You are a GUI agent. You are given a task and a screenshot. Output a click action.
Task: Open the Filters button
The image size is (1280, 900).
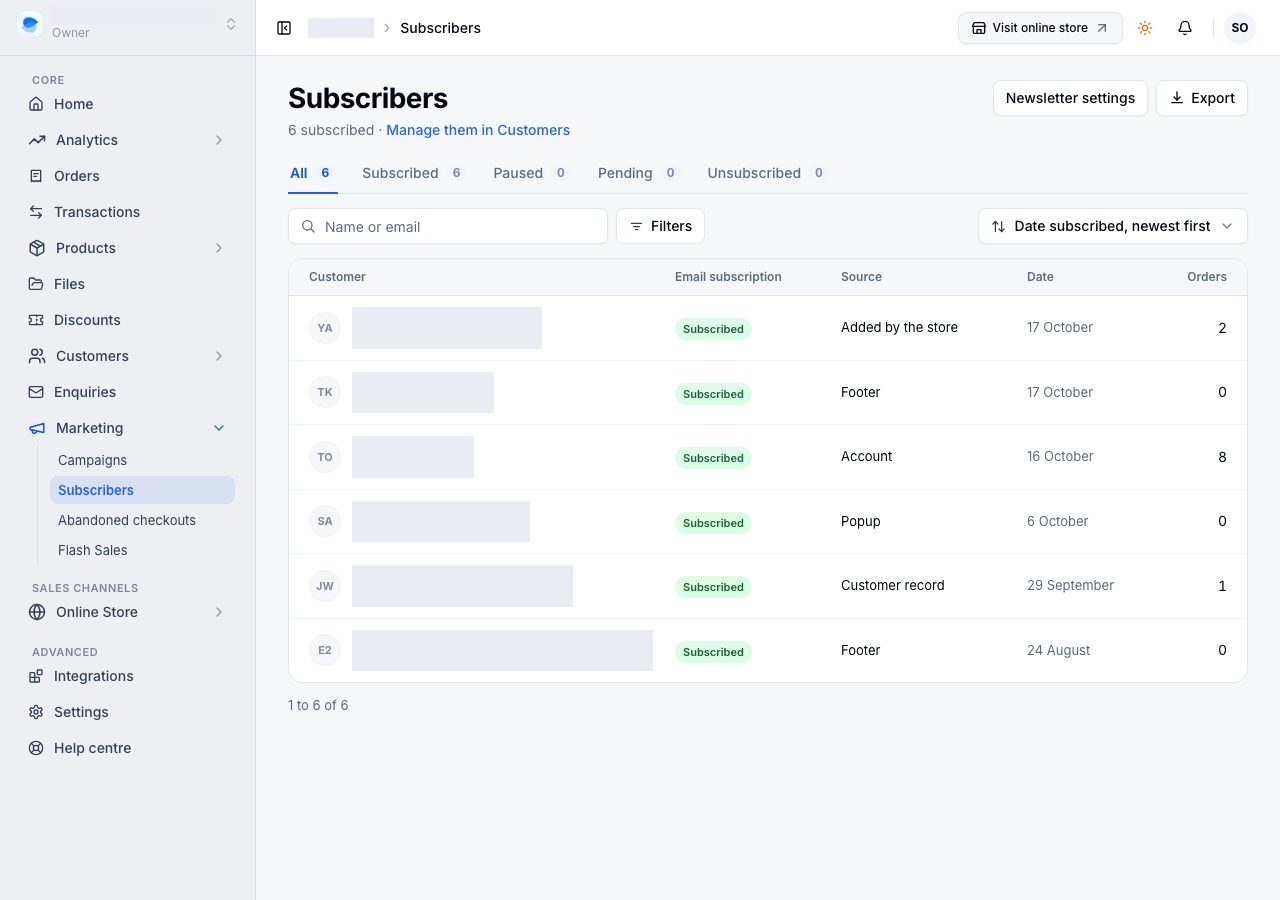660,226
